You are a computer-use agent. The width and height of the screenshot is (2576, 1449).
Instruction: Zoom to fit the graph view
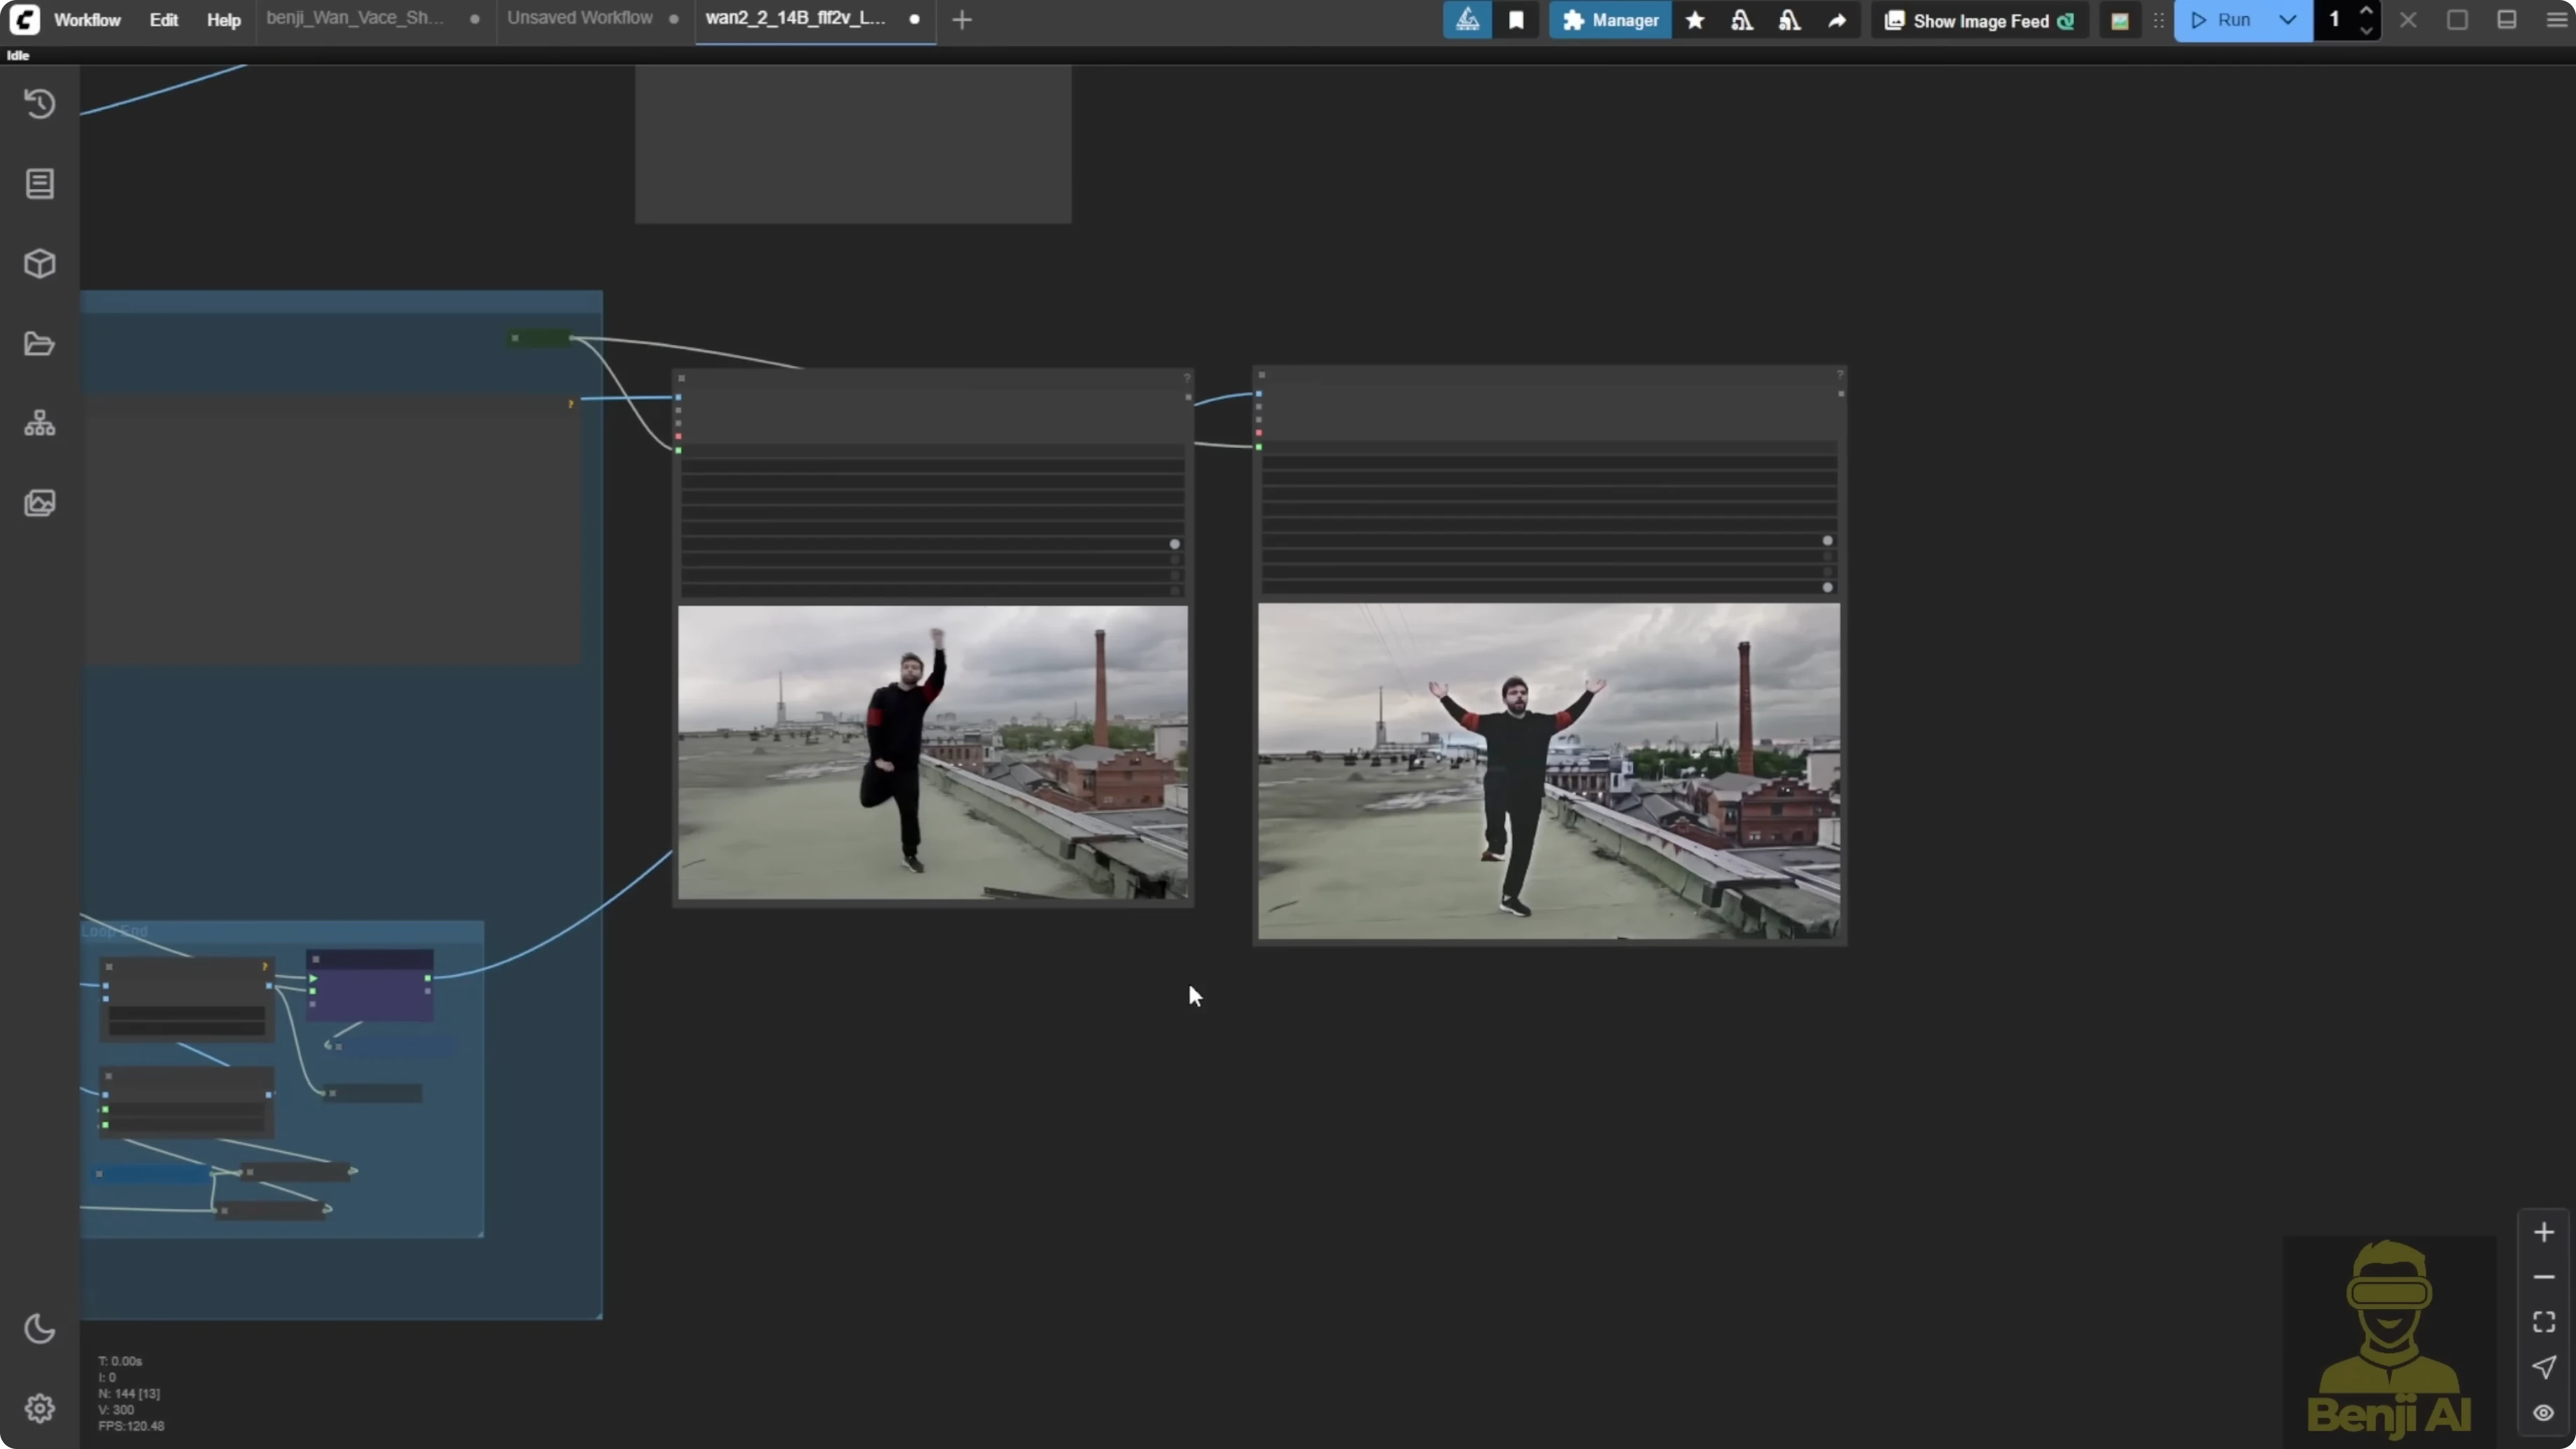tap(2544, 1321)
